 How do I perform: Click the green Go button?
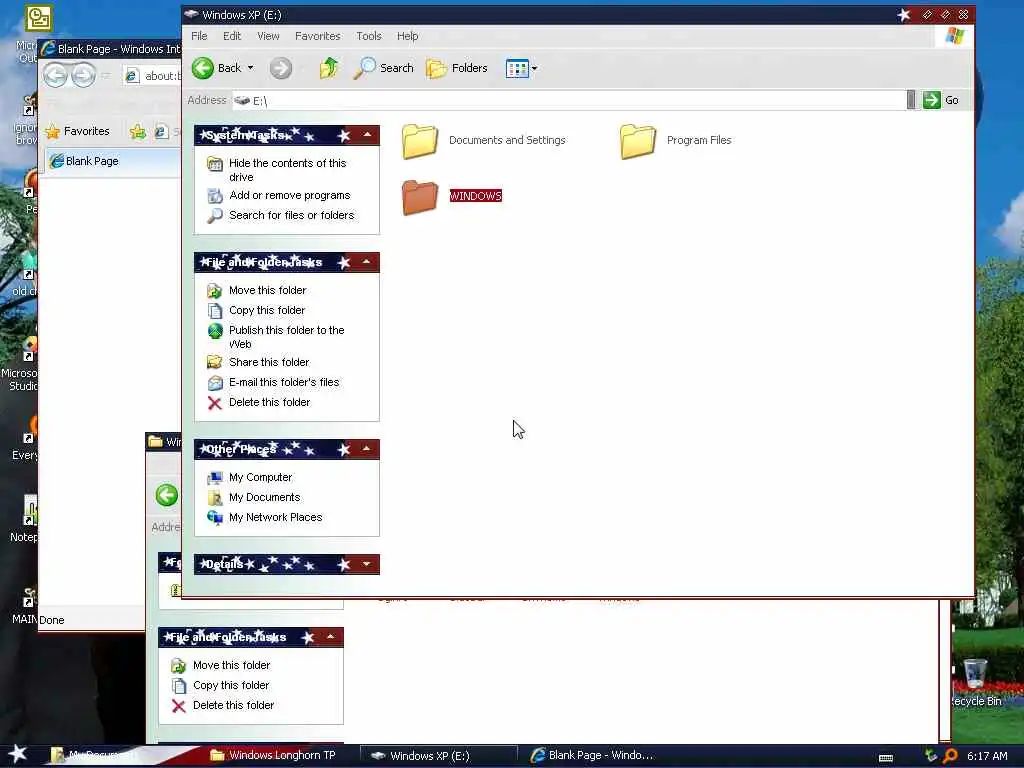(x=941, y=100)
